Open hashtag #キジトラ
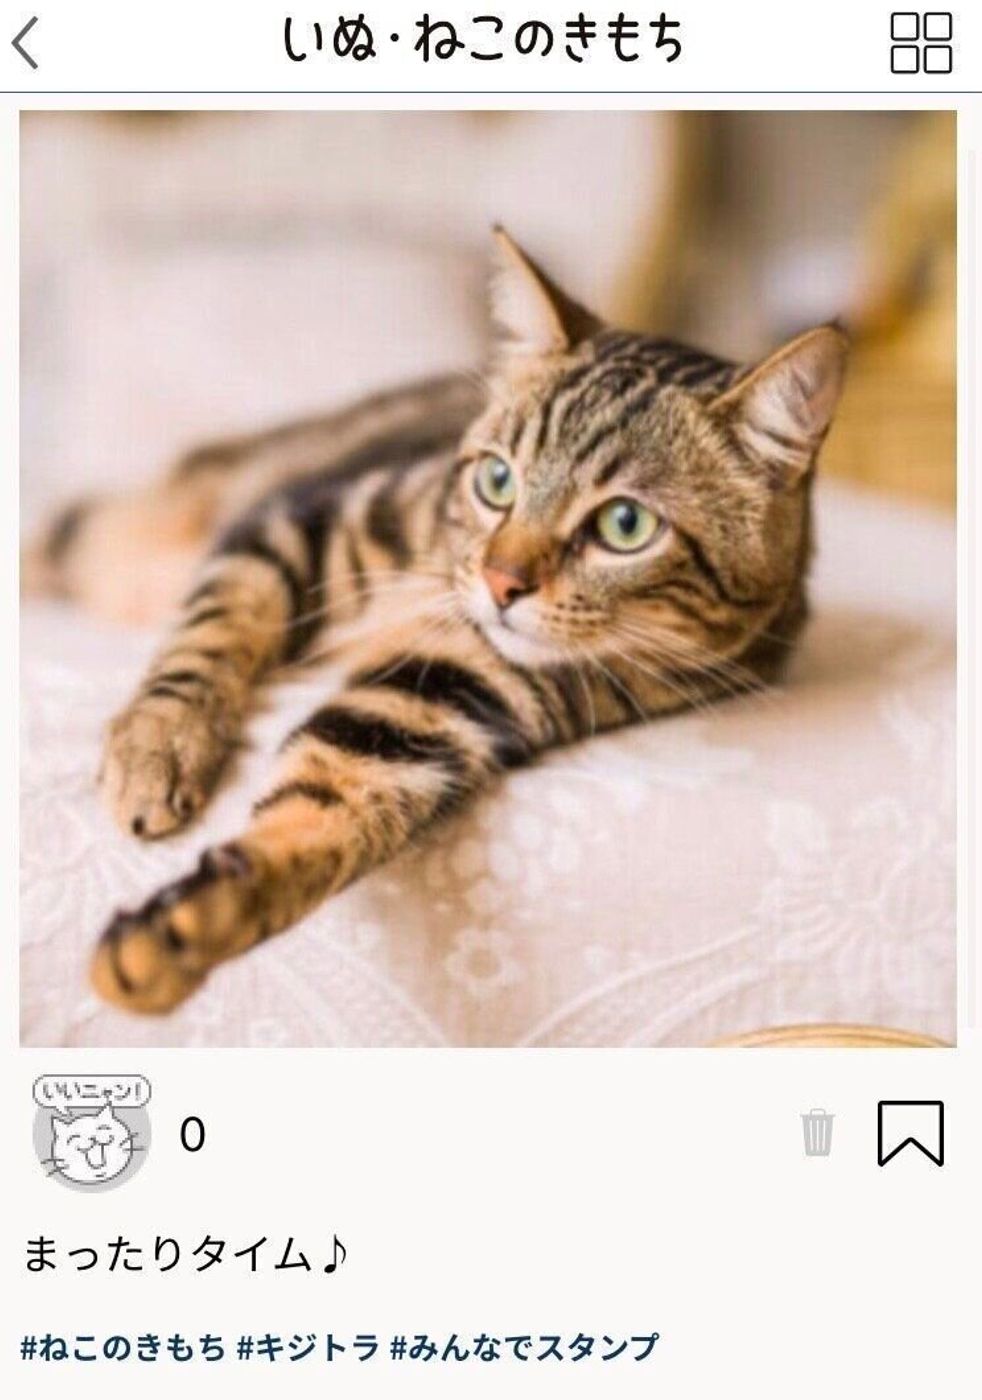The height and width of the screenshot is (1400, 982). [x=308, y=1347]
